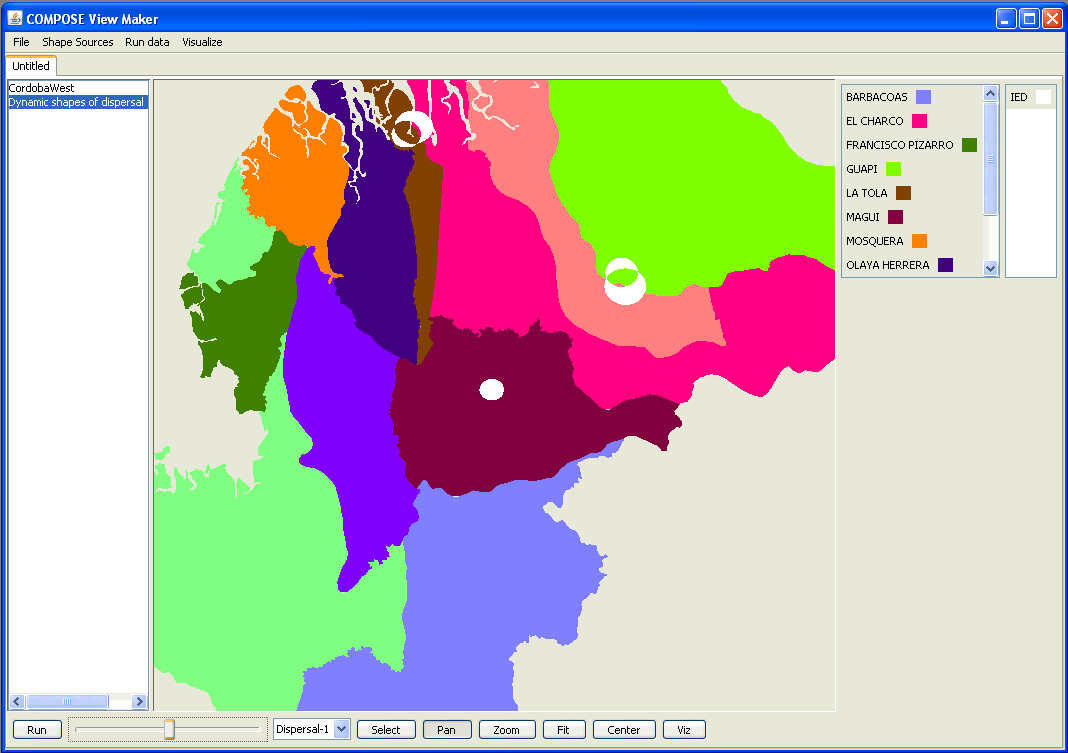
Task: Click the IED white legend swatch
Action: pos(1043,97)
